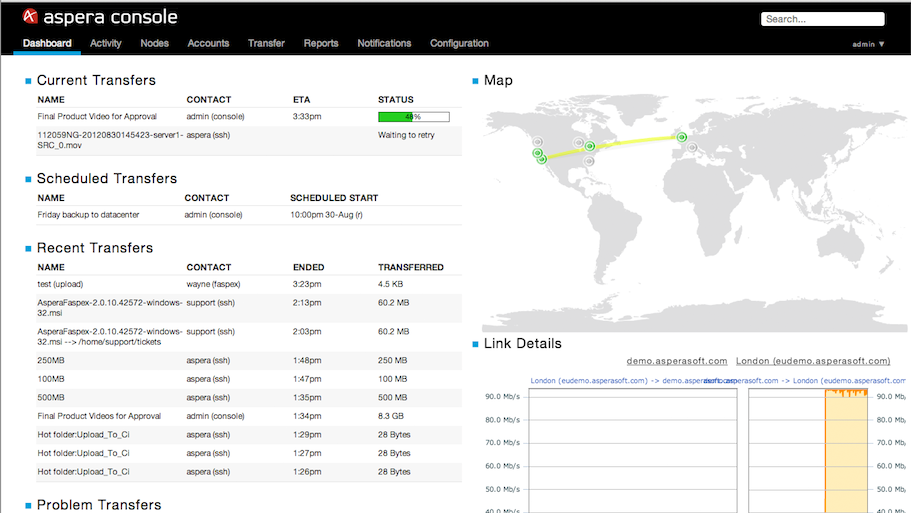
Task: Open London (eudemo.asperasoft.com) link
Action: click(812, 361)
